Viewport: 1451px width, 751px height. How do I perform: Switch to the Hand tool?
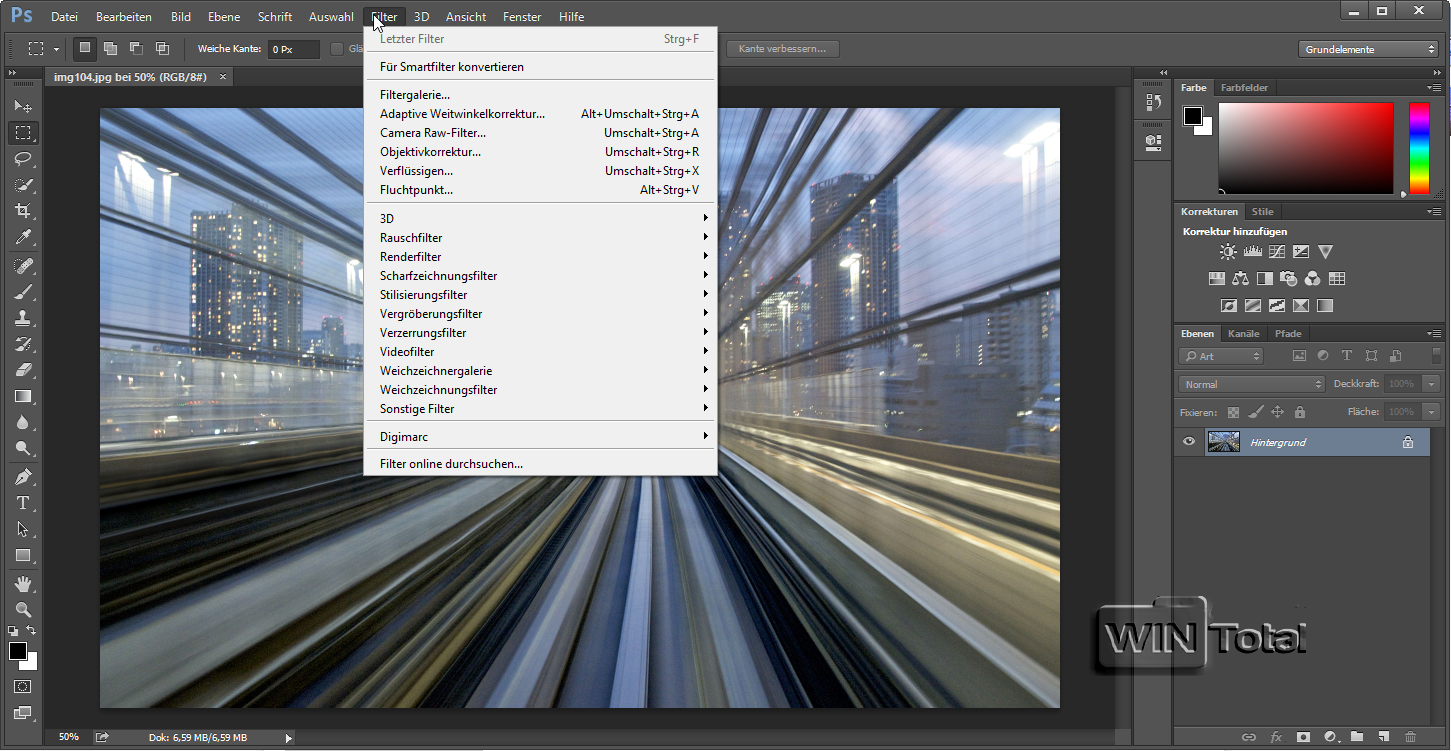[x=23, y=583]
